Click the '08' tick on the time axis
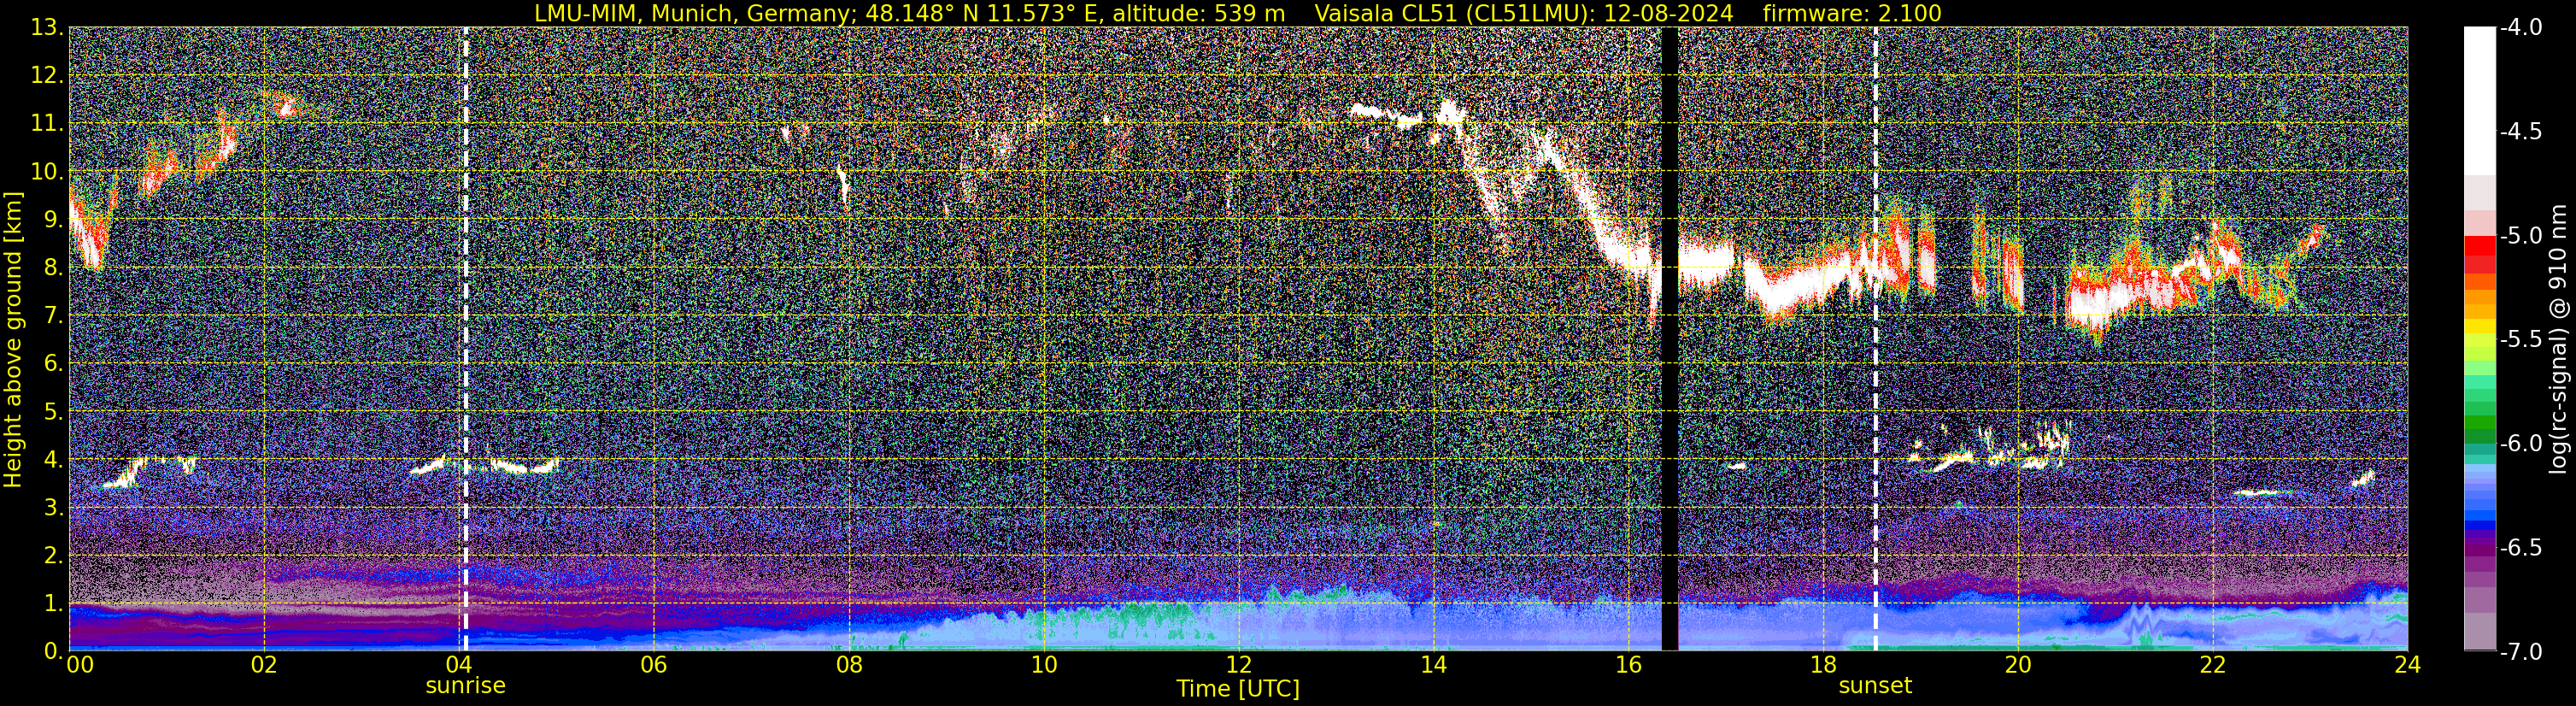 pos(848,664)
